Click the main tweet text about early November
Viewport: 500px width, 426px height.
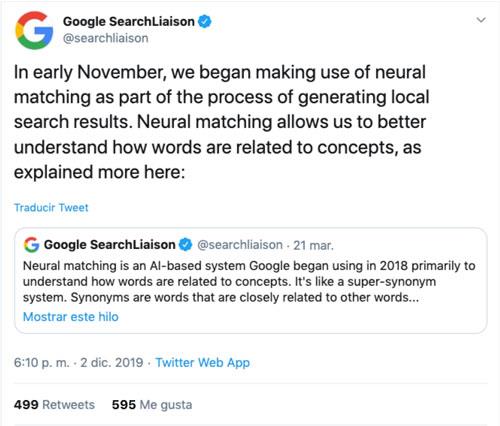pos(221,122)
